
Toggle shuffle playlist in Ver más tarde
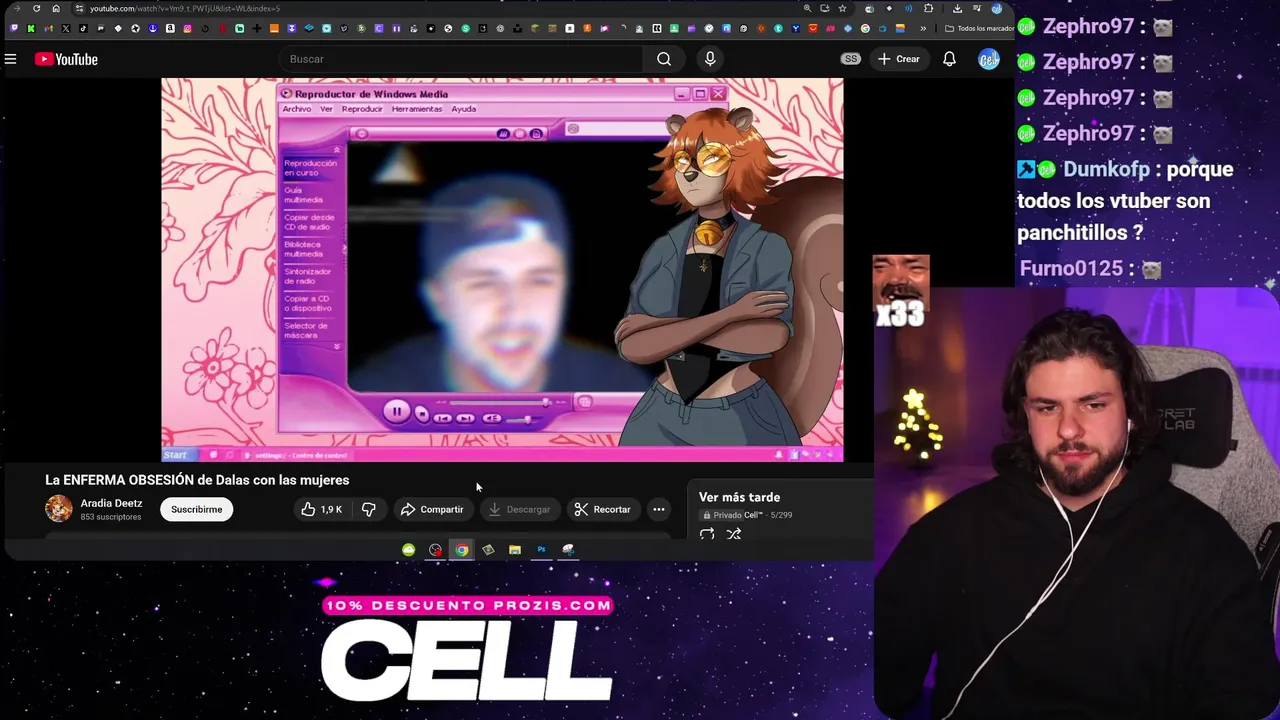click(734, 534)
